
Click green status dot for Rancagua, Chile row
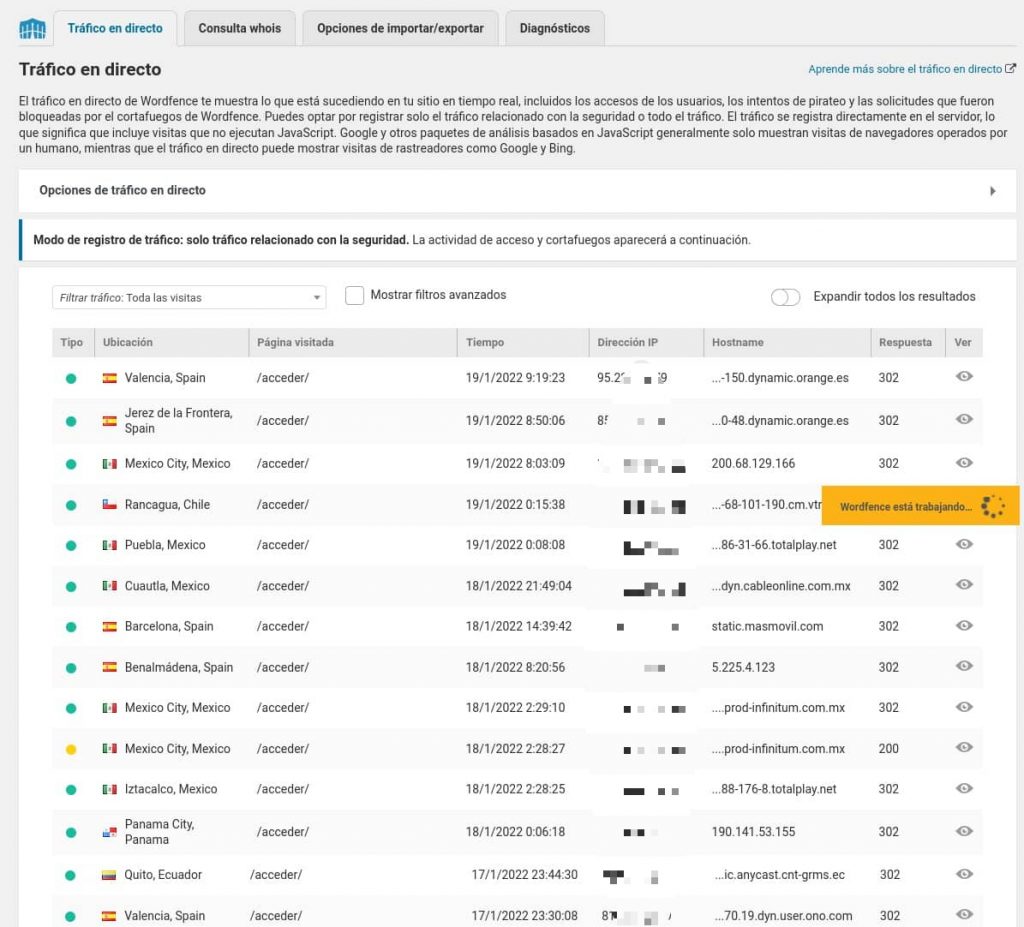pos(71,506)
